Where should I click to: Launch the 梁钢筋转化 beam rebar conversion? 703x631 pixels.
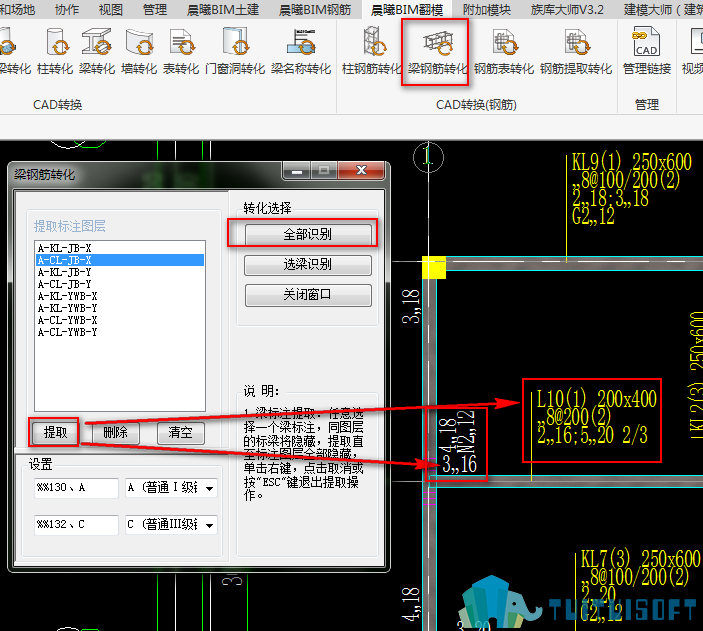[x=436, y=51]
